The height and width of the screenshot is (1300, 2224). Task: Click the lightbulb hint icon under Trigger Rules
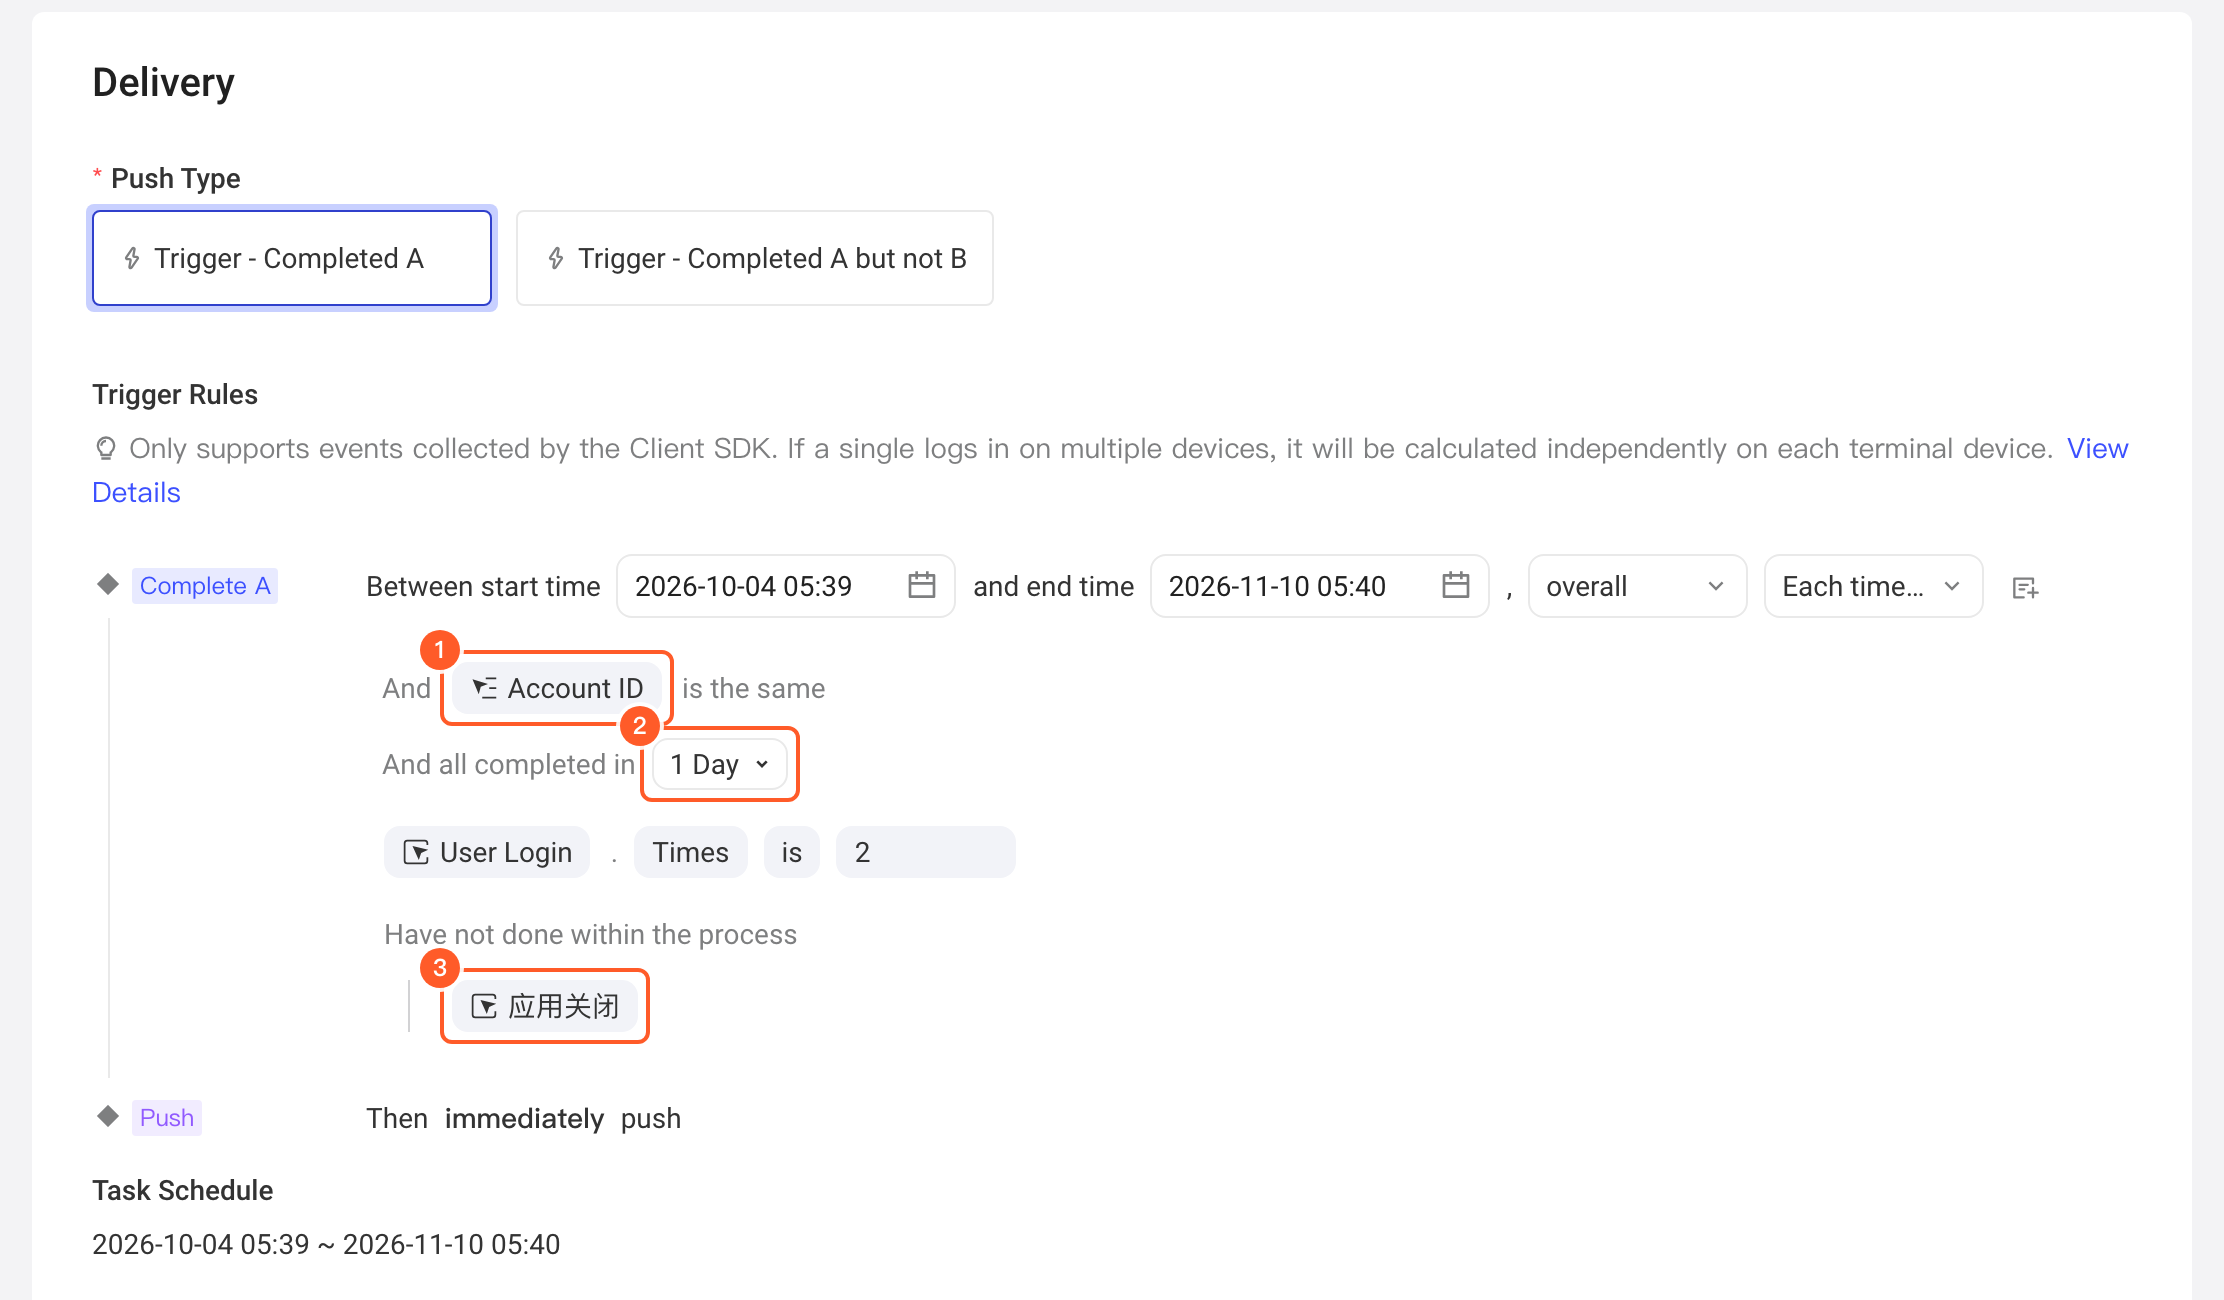(106, 448)
